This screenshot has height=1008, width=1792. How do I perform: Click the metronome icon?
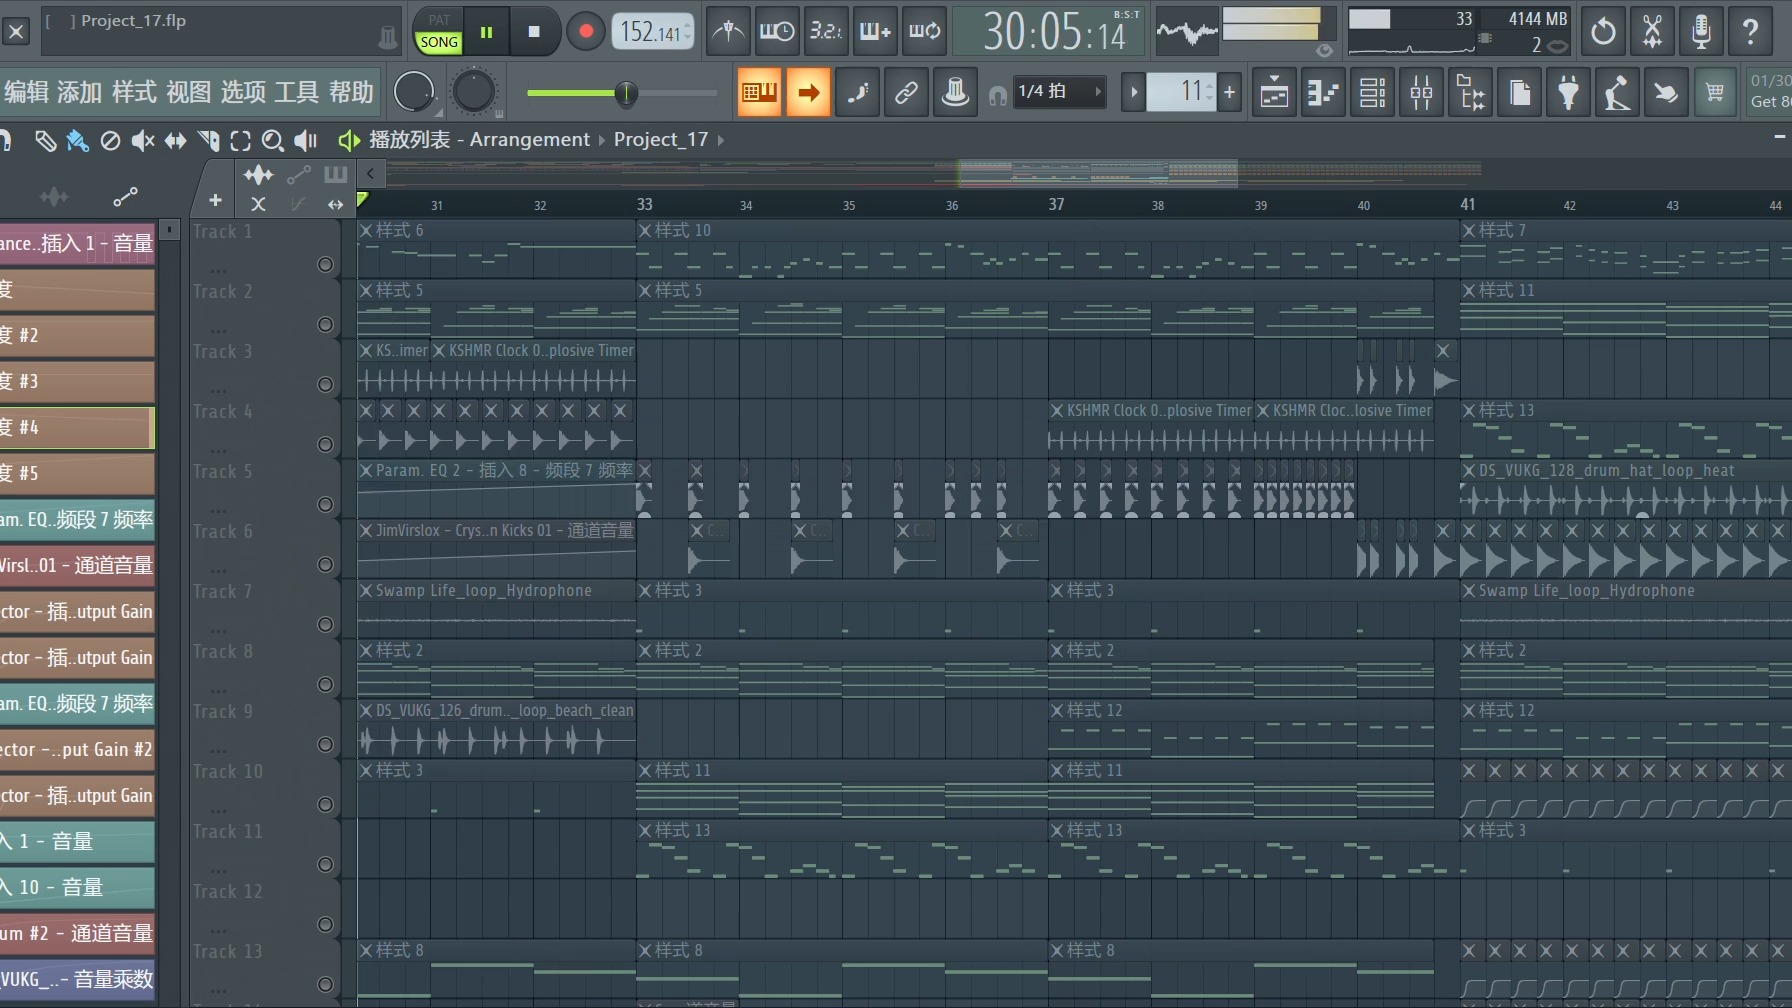point(727,32)
